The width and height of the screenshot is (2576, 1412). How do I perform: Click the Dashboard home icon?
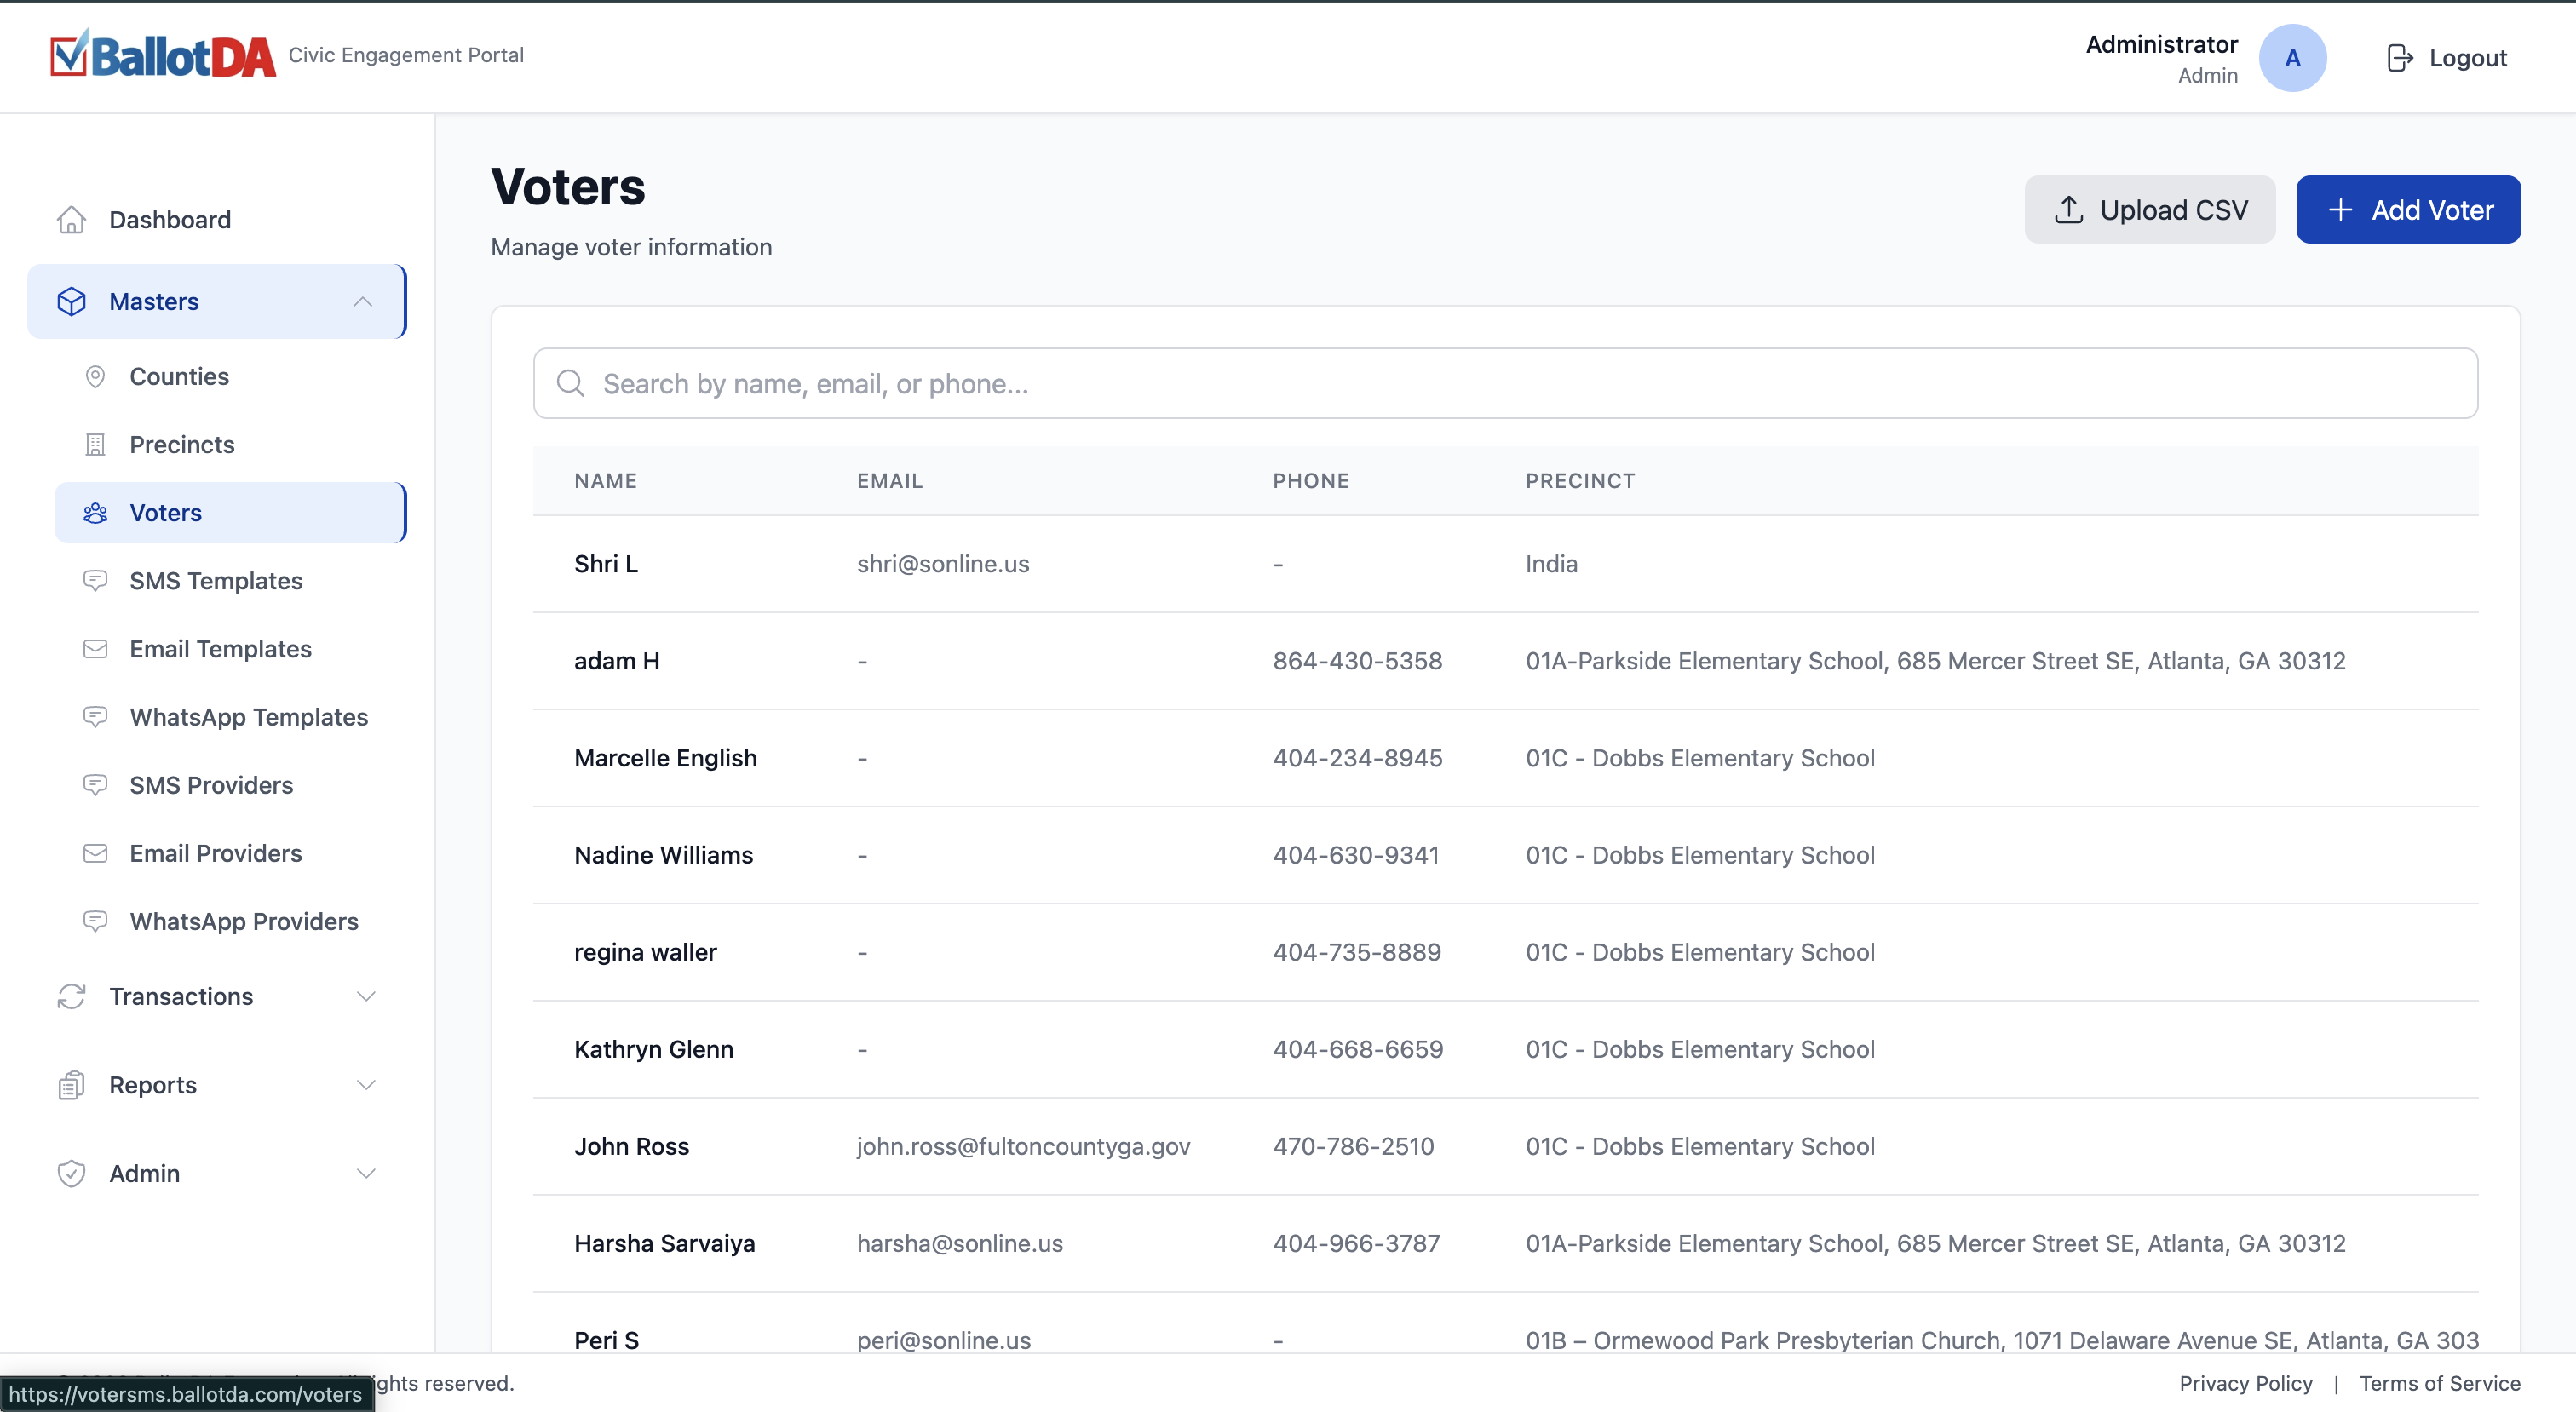click(x=71, y=219)
